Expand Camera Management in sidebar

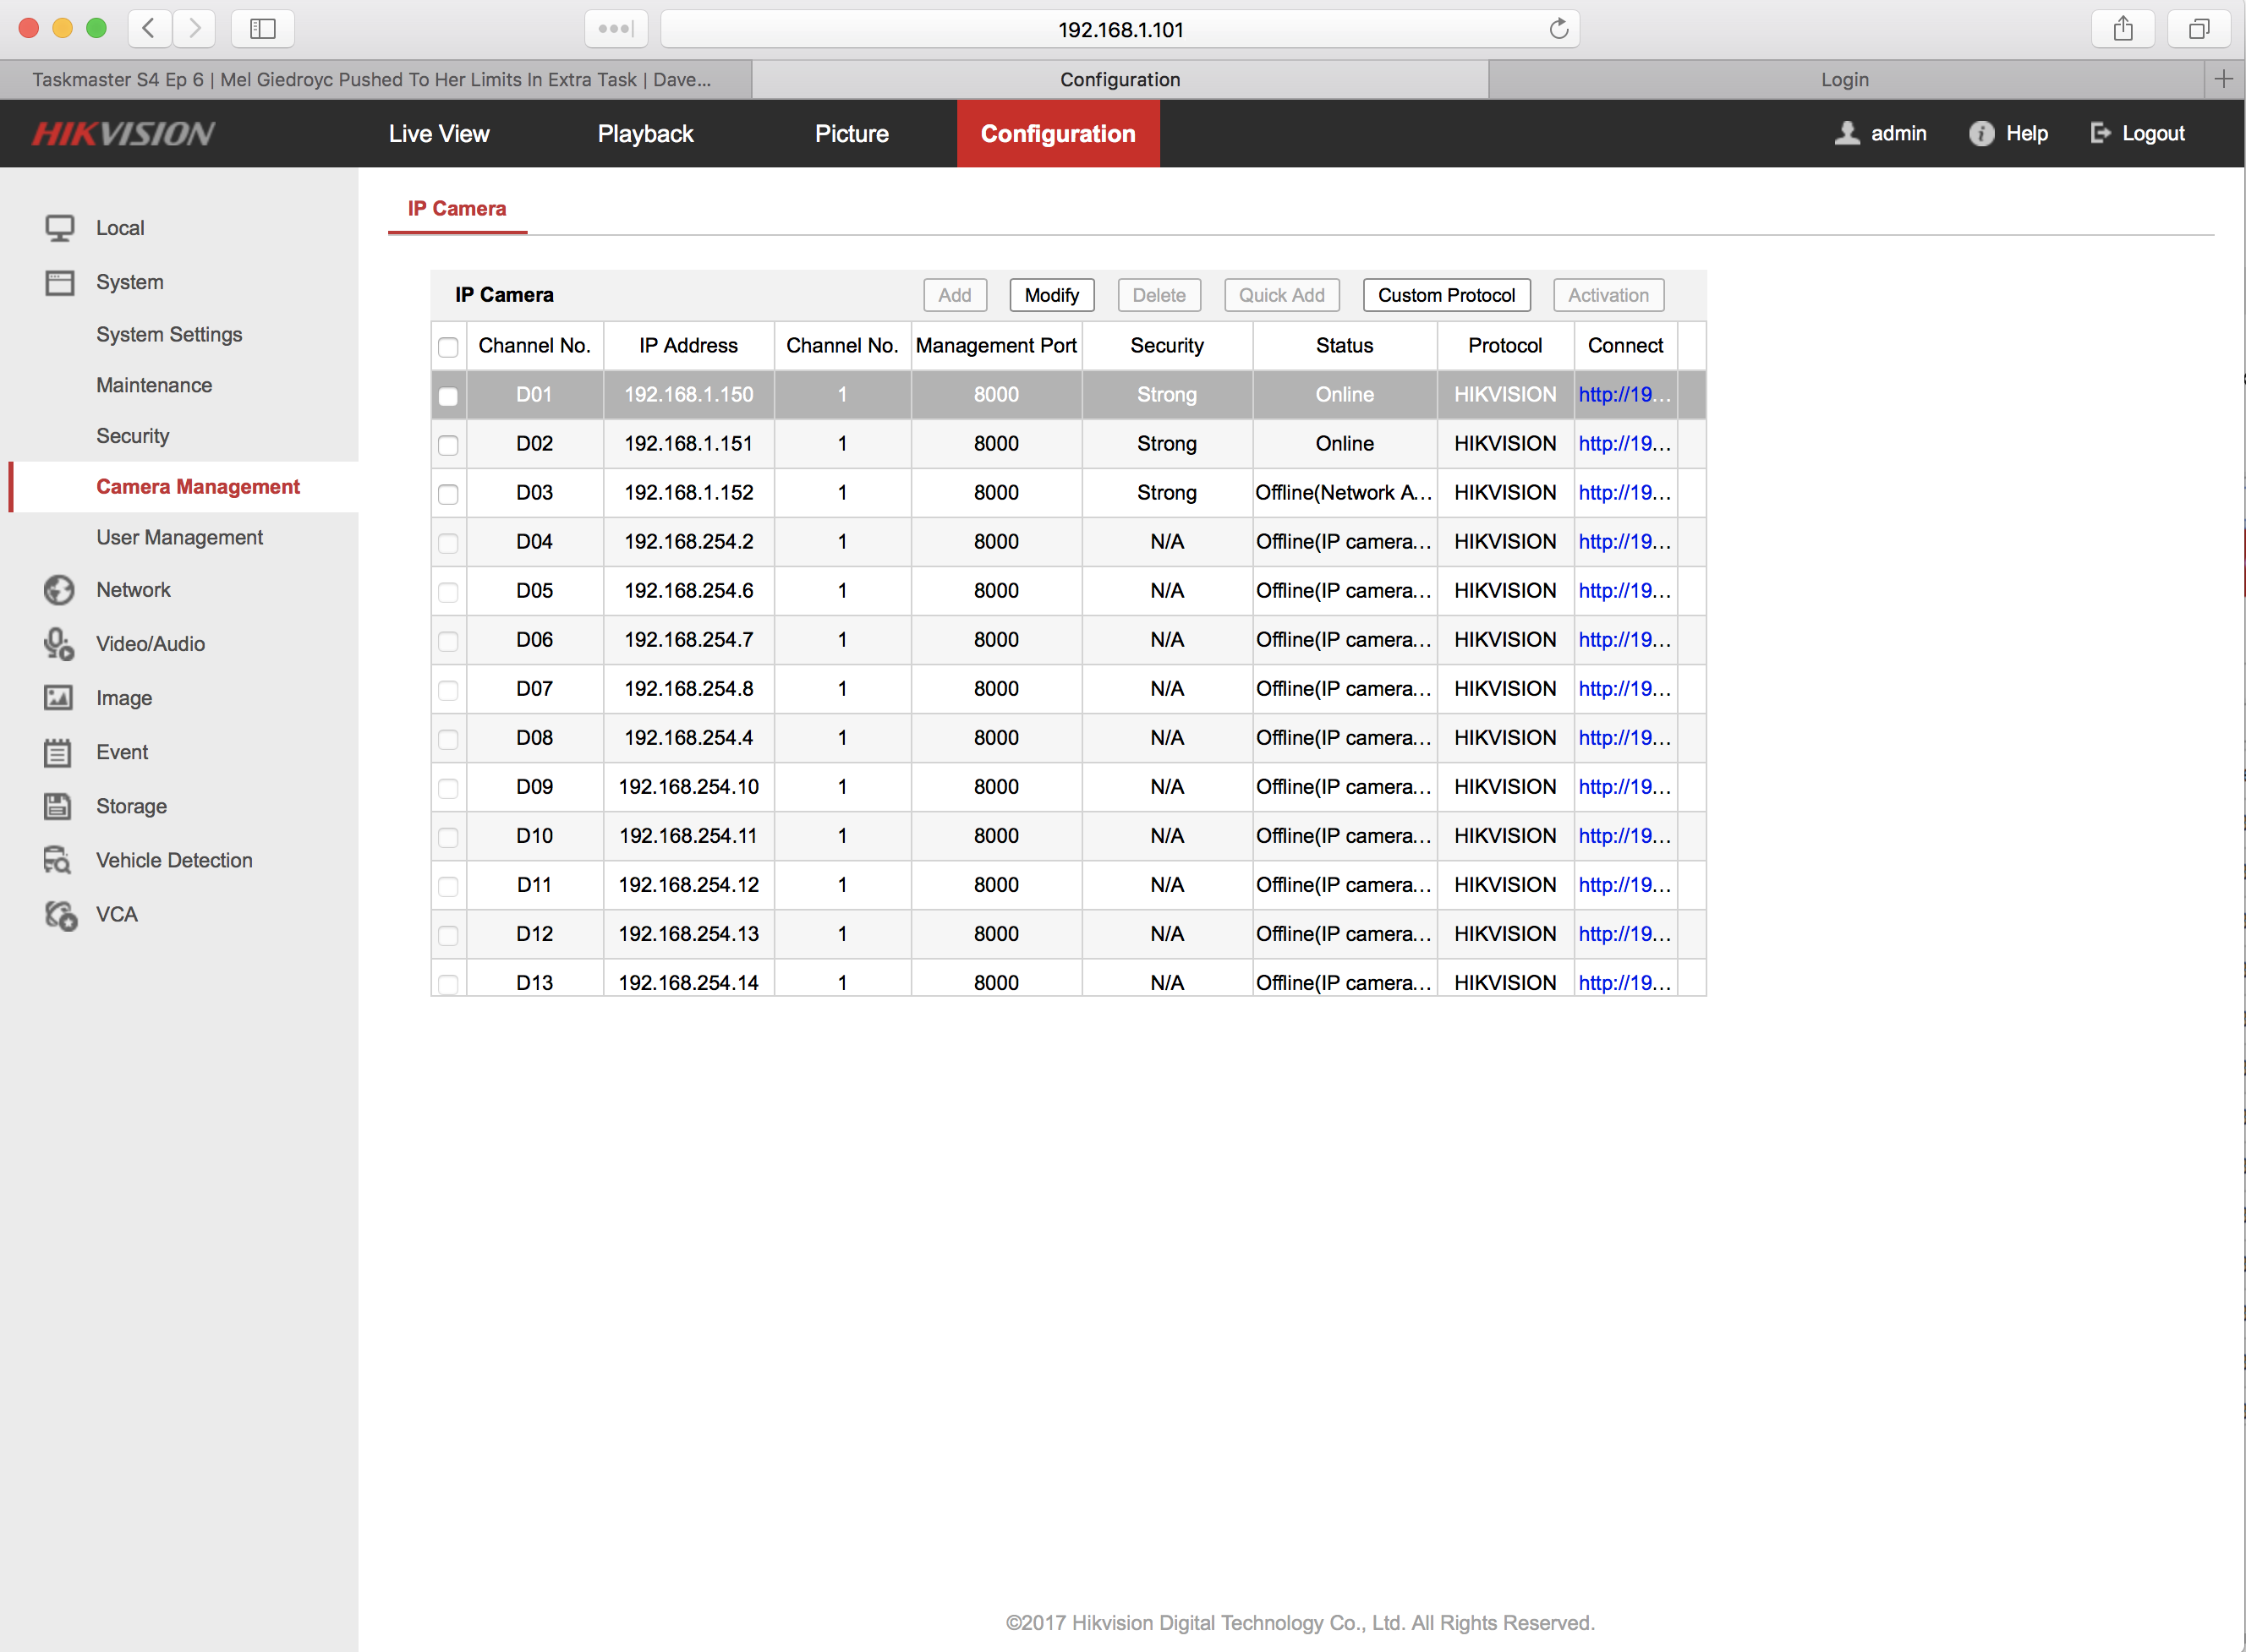[x=199, y=486]
